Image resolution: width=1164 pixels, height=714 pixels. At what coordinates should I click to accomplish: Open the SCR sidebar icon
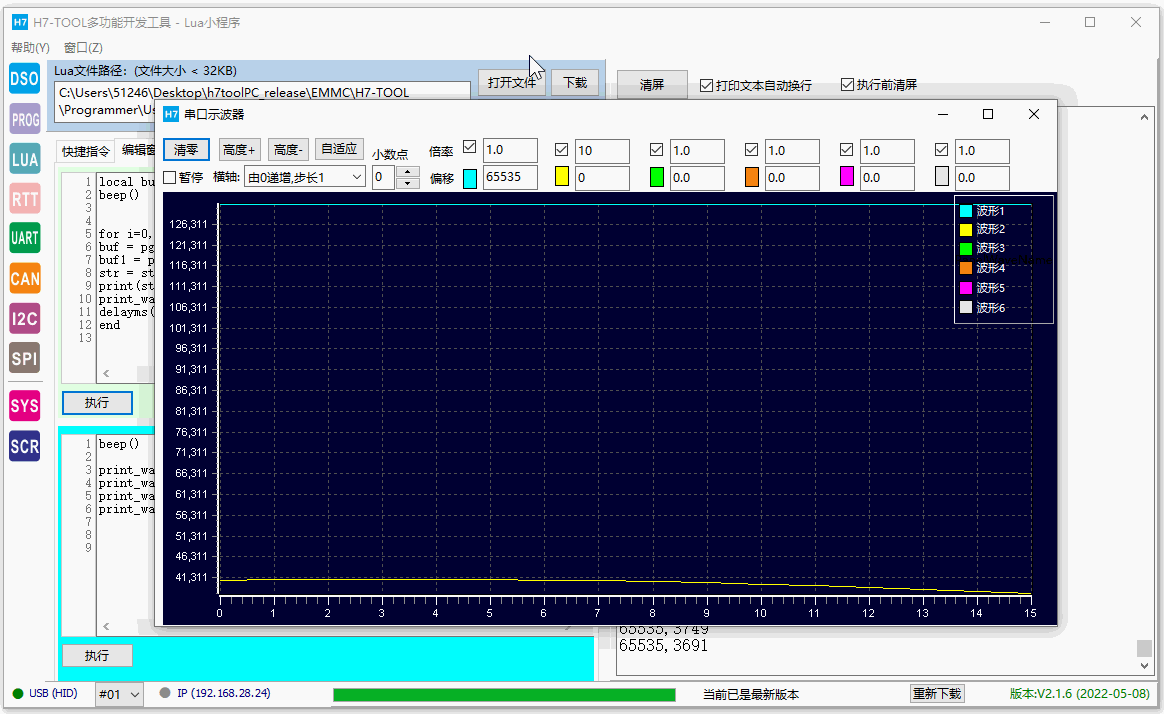click(24, 446)
